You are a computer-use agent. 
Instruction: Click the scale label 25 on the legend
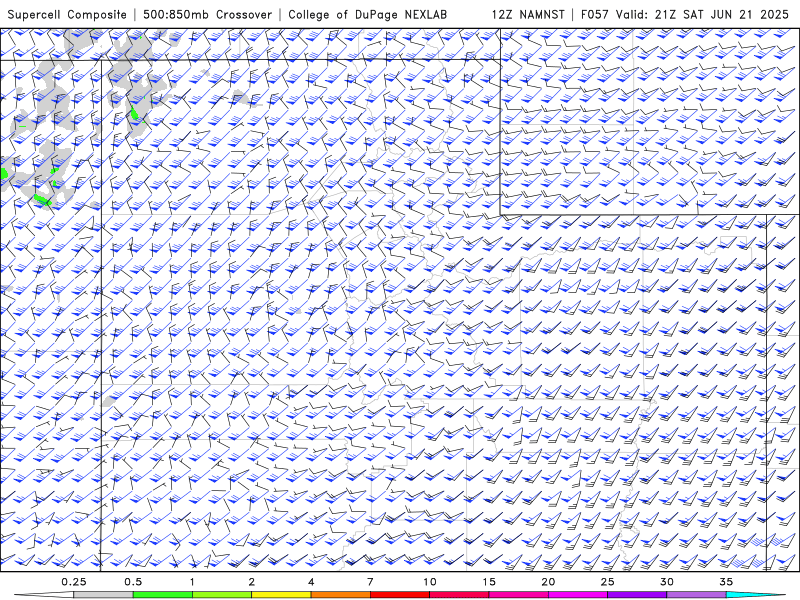(x=607, y=582)
